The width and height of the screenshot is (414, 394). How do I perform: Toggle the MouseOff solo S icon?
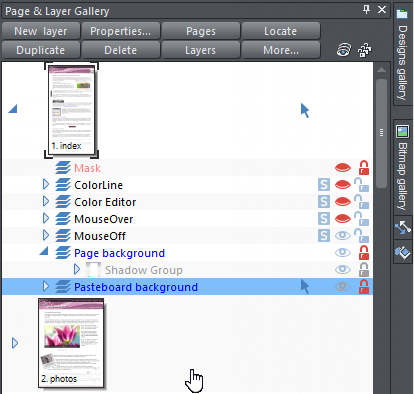[324, 235]
